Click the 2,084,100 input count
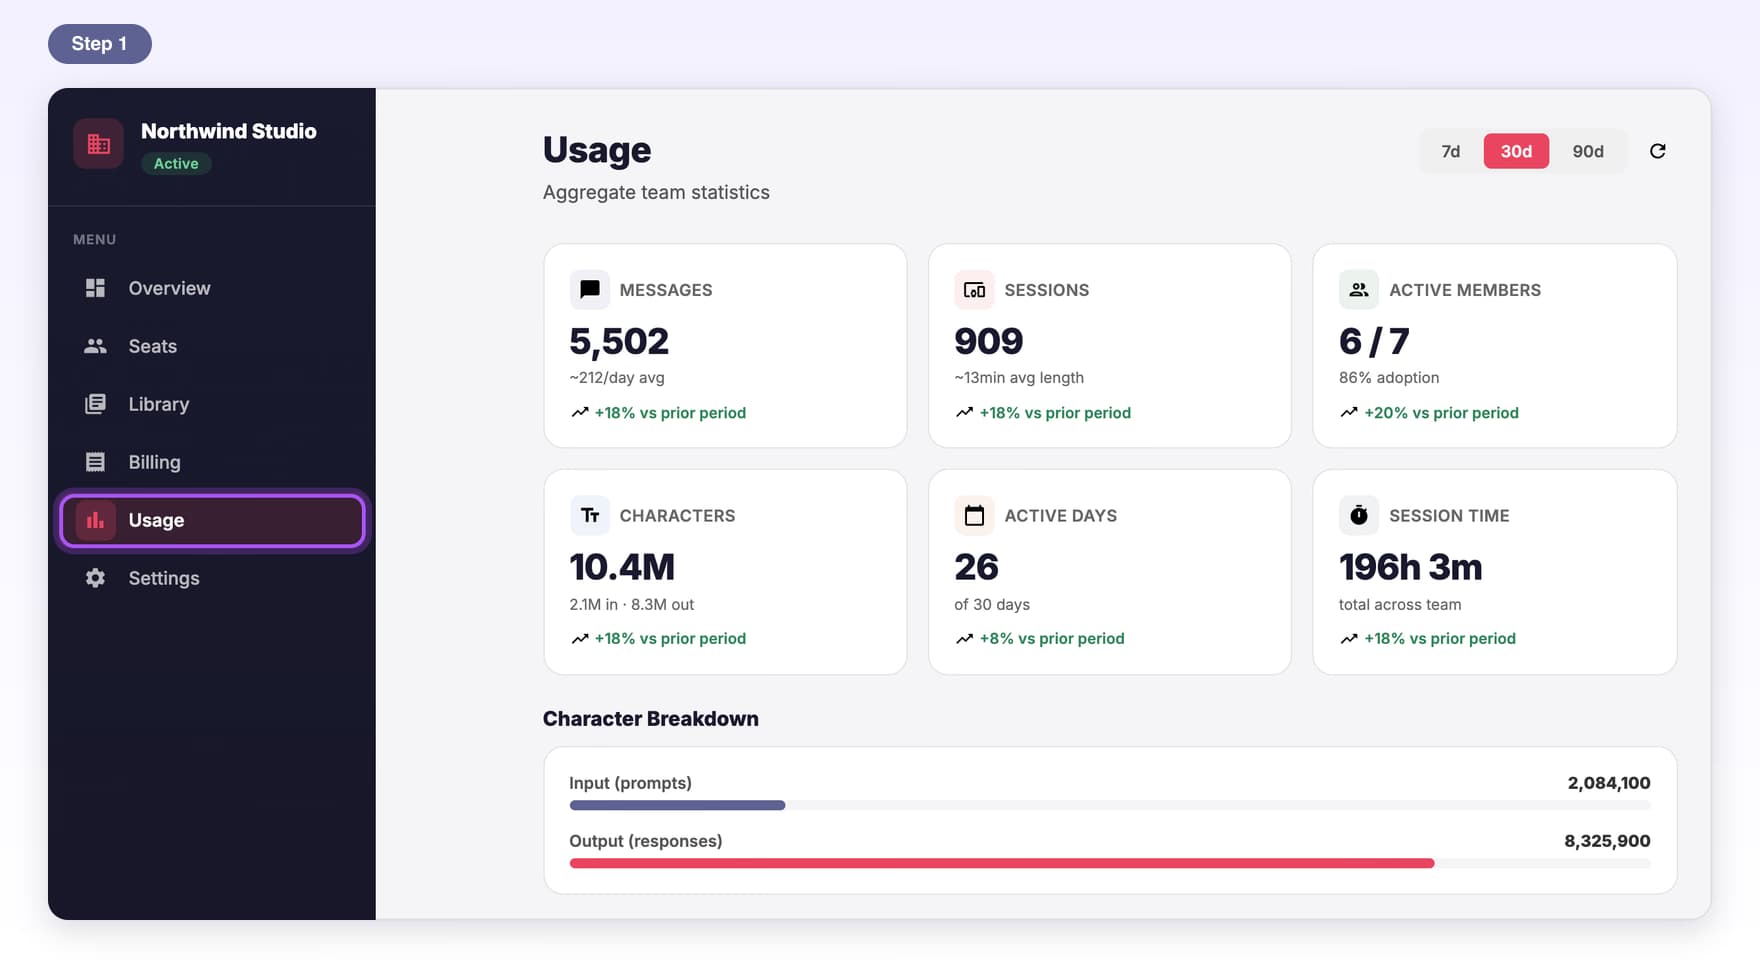Image resolution: width=1760 pixels, height=968 pixels. pos(1609,783)
